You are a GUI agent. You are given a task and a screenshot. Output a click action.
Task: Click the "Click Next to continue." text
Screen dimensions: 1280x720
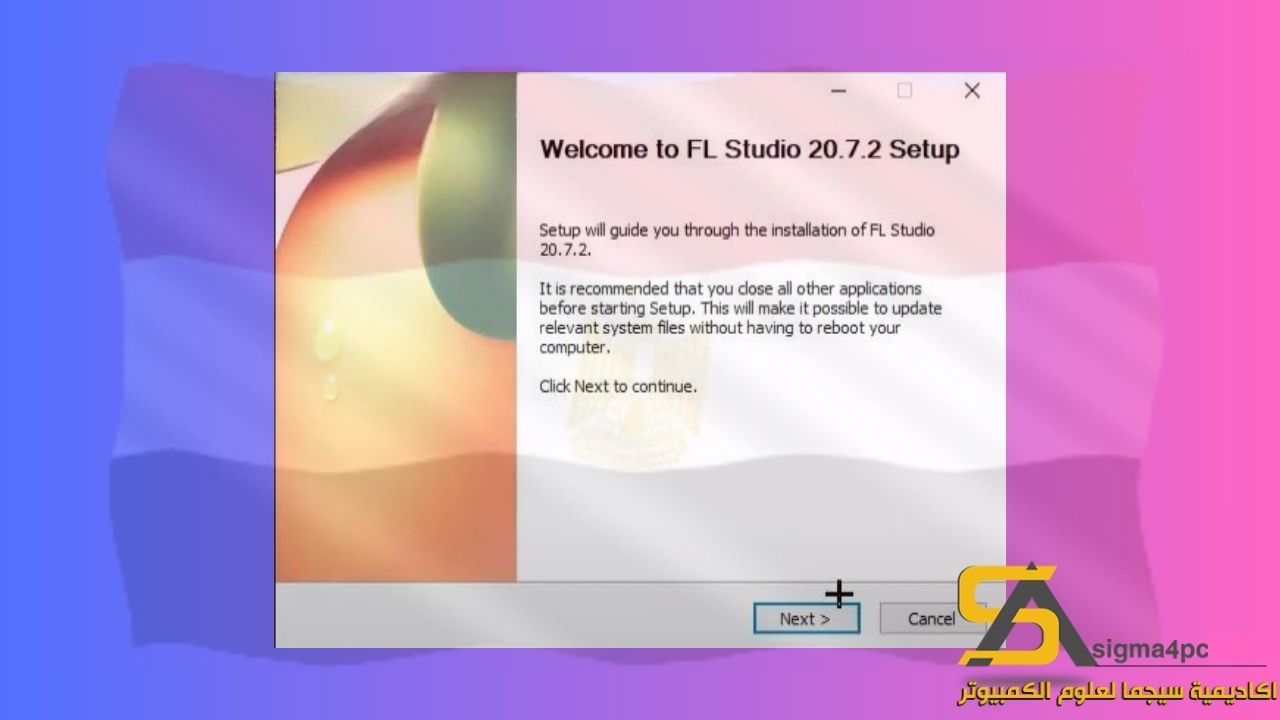pos(618,386)
